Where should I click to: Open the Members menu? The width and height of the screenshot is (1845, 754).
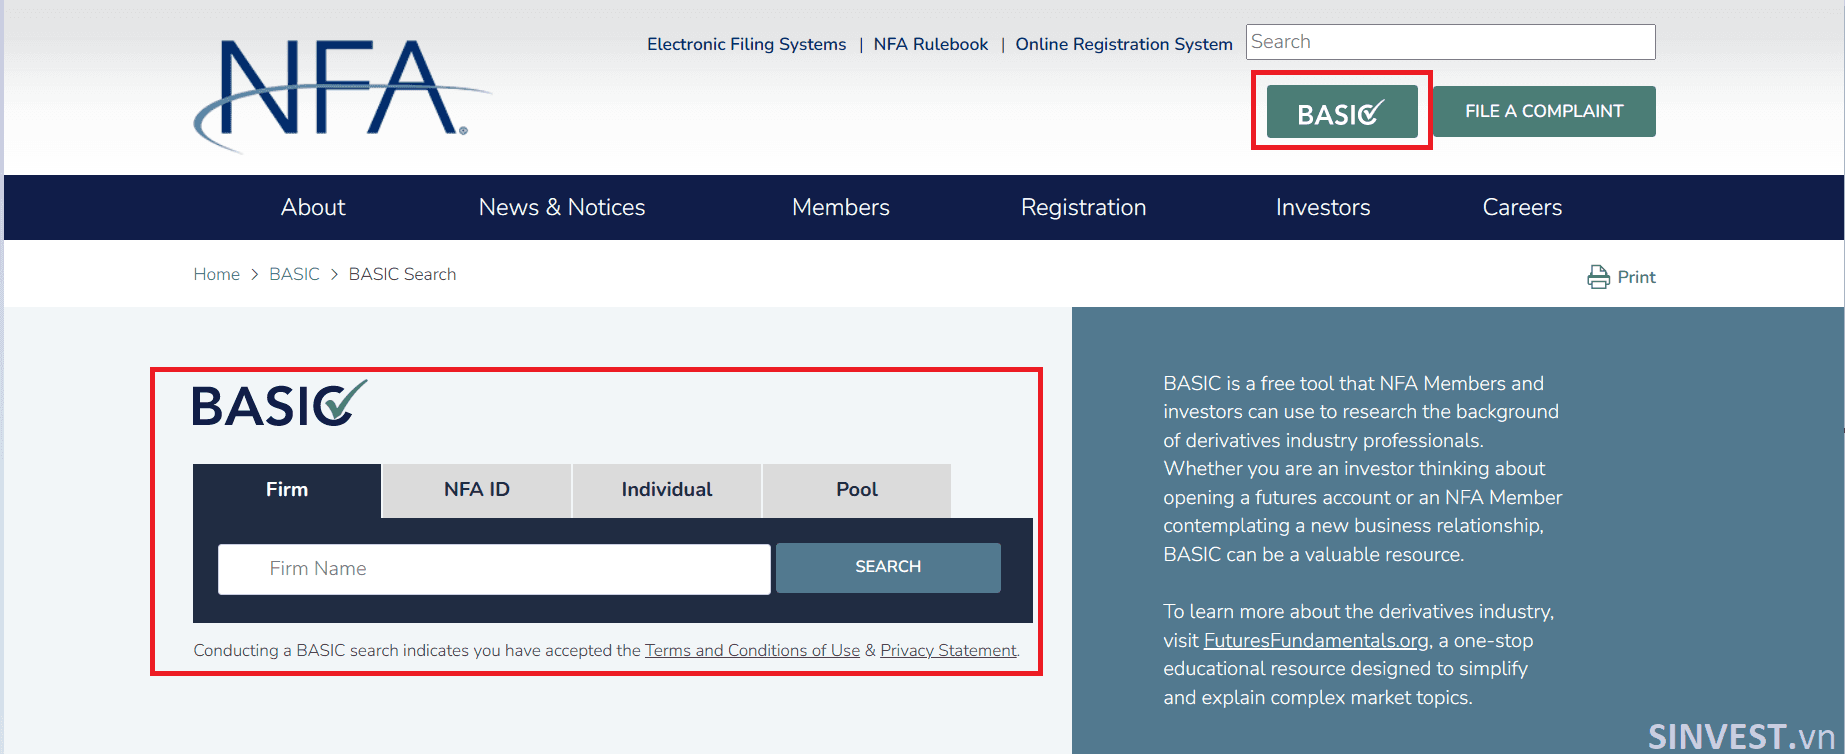(x=841, y=207)
